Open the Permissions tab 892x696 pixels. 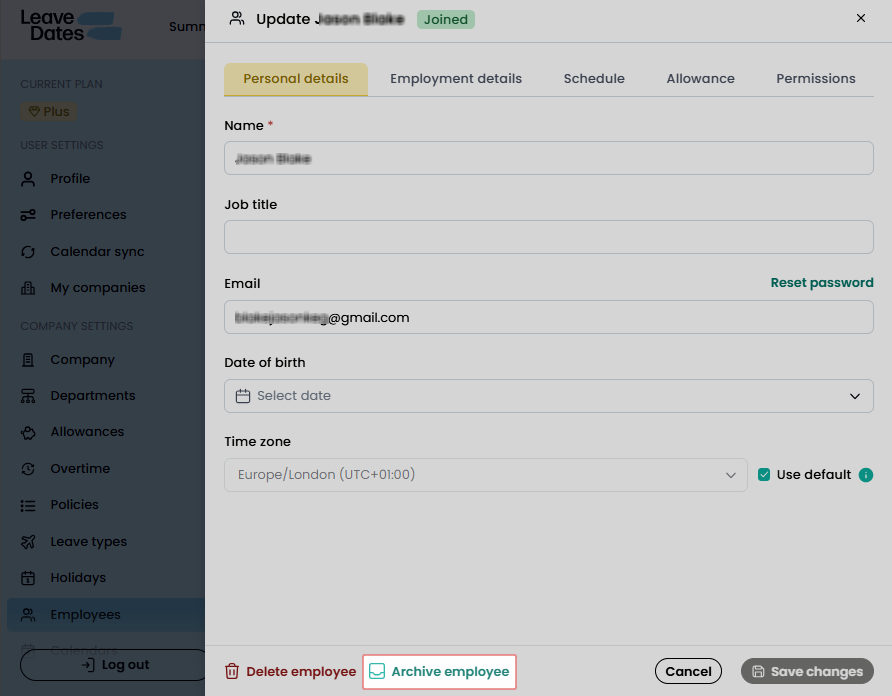pos(816,79)
